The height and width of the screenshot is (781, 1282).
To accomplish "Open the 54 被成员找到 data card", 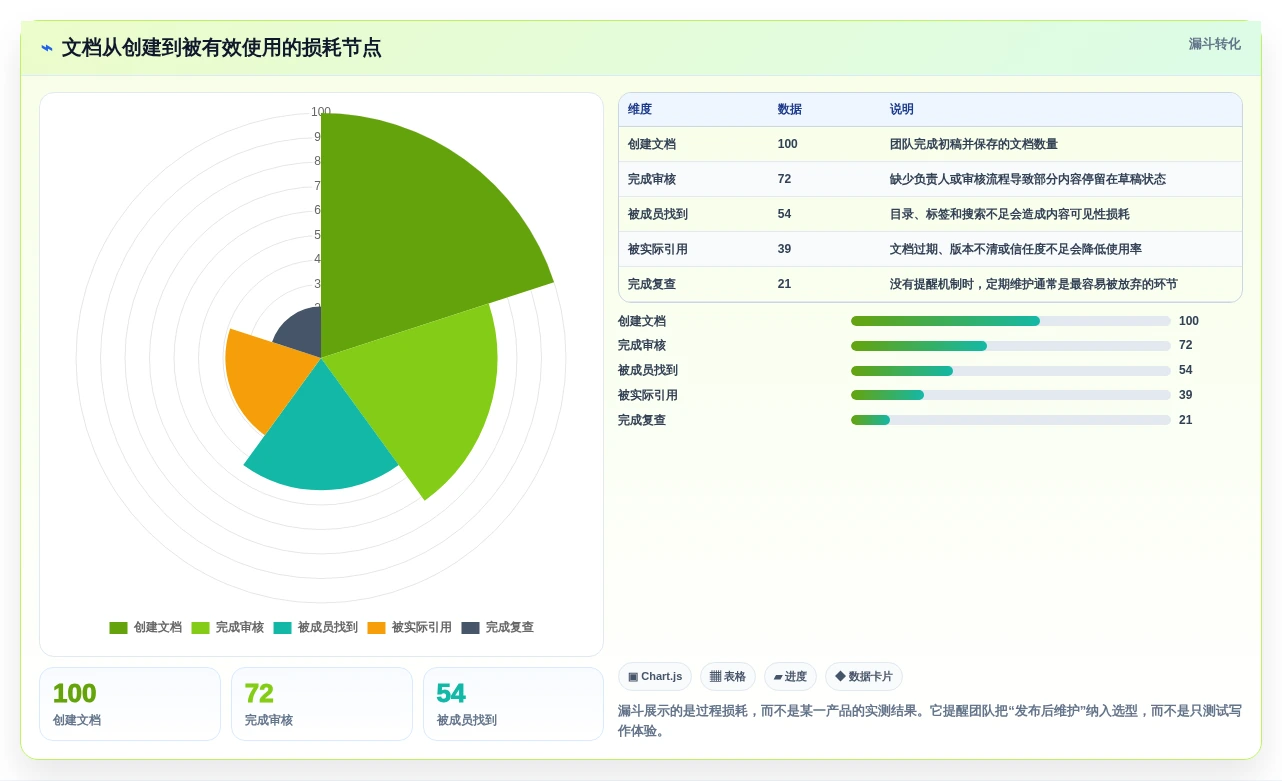I will point(513,704).
